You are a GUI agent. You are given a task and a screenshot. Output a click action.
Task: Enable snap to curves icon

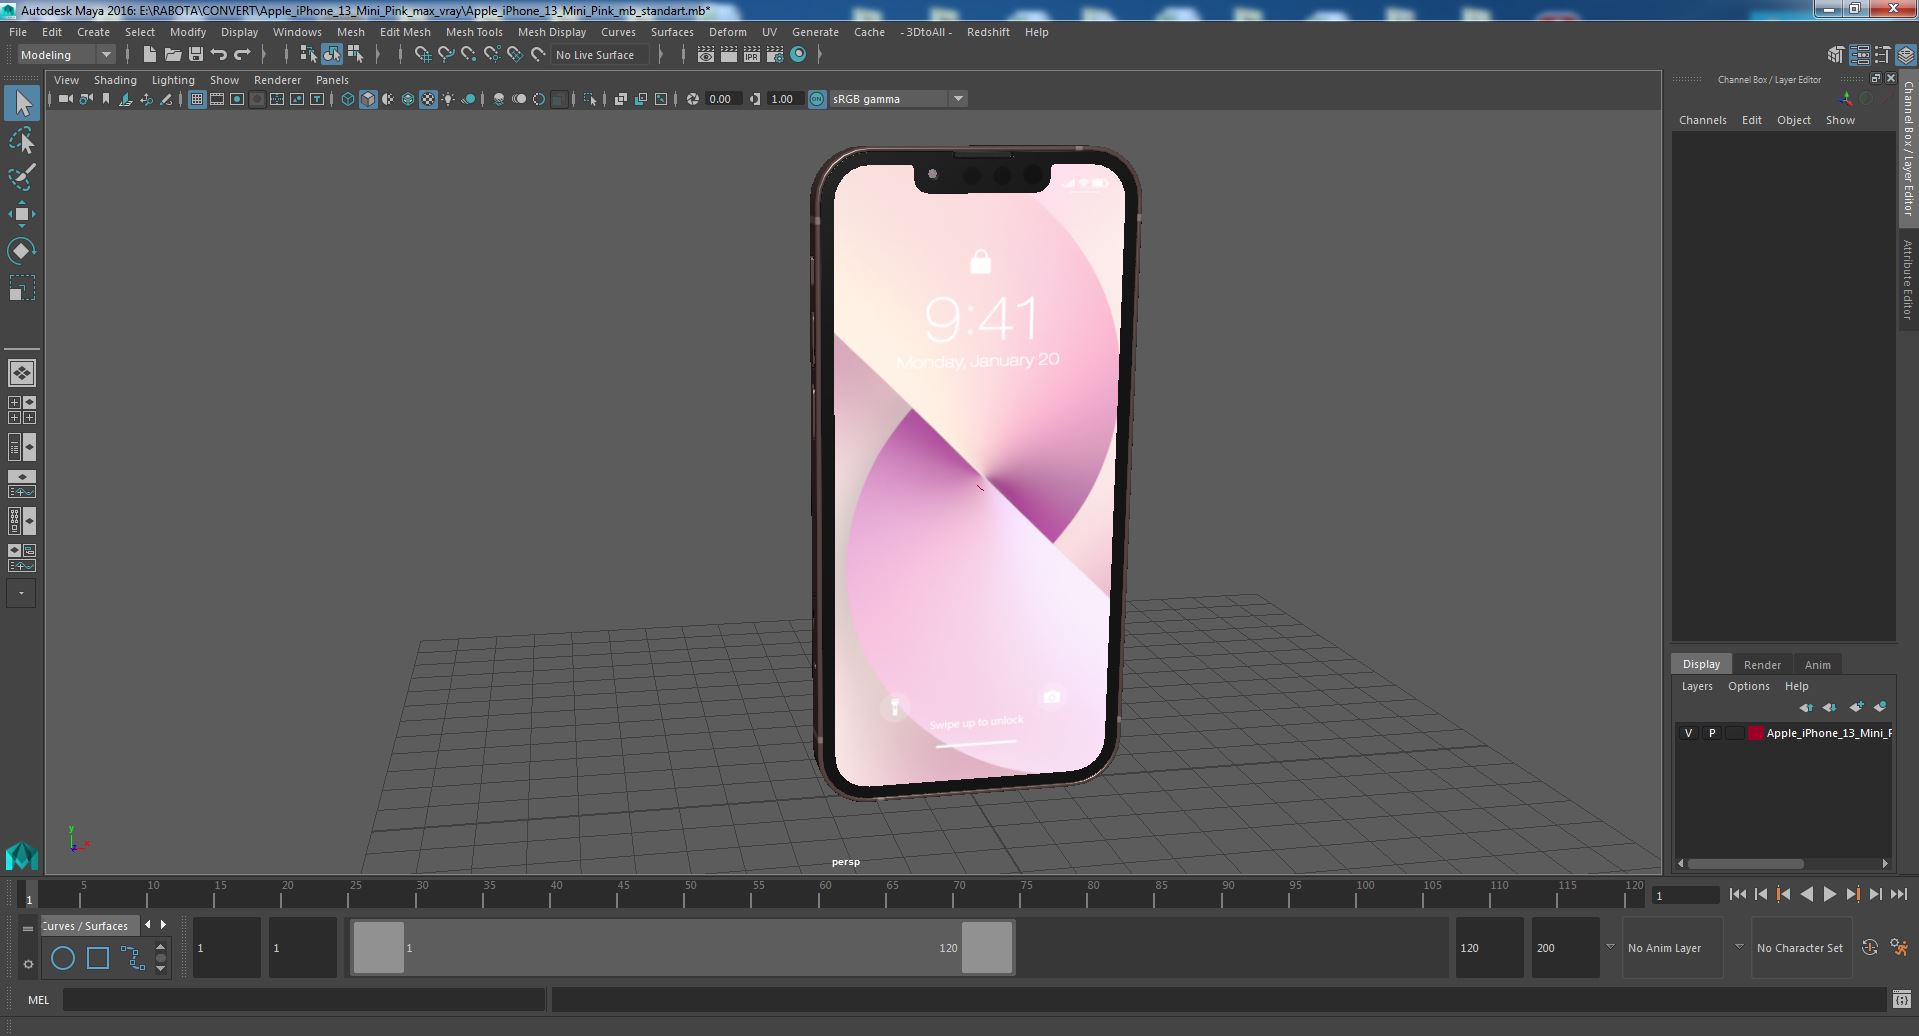[x=445, y=55]
